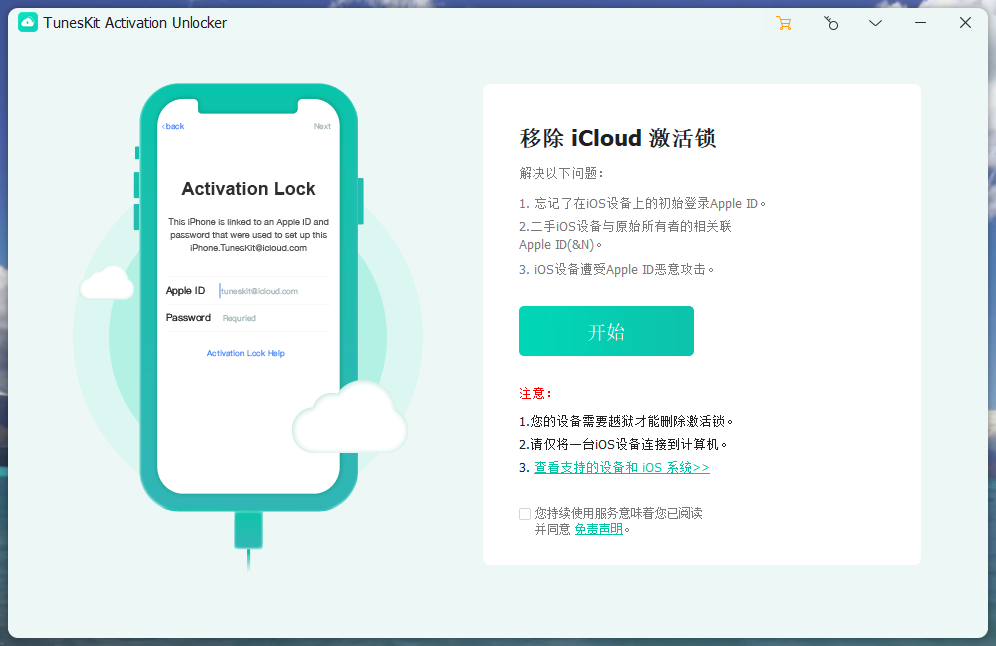Click the Activation Lock title on phone
The height and width of the screenshot is (646, 996).
(248, 189)
